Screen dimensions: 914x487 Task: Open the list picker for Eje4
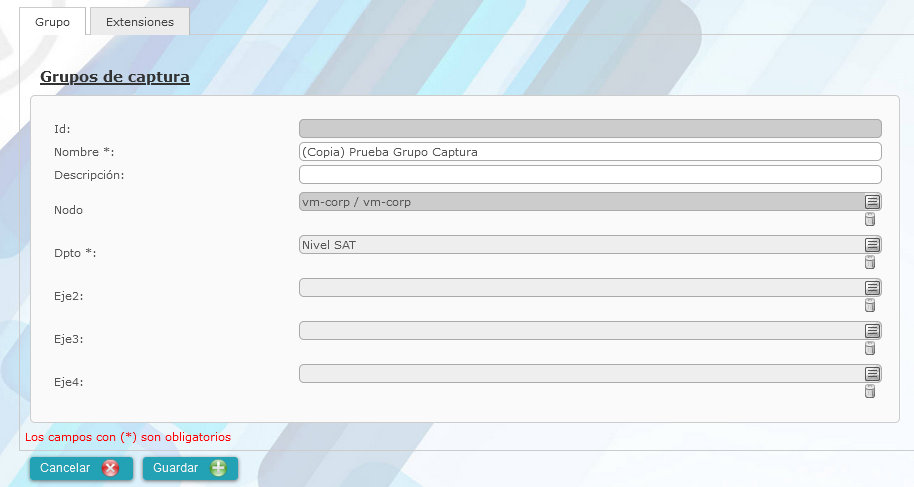[x=872, y=374]
